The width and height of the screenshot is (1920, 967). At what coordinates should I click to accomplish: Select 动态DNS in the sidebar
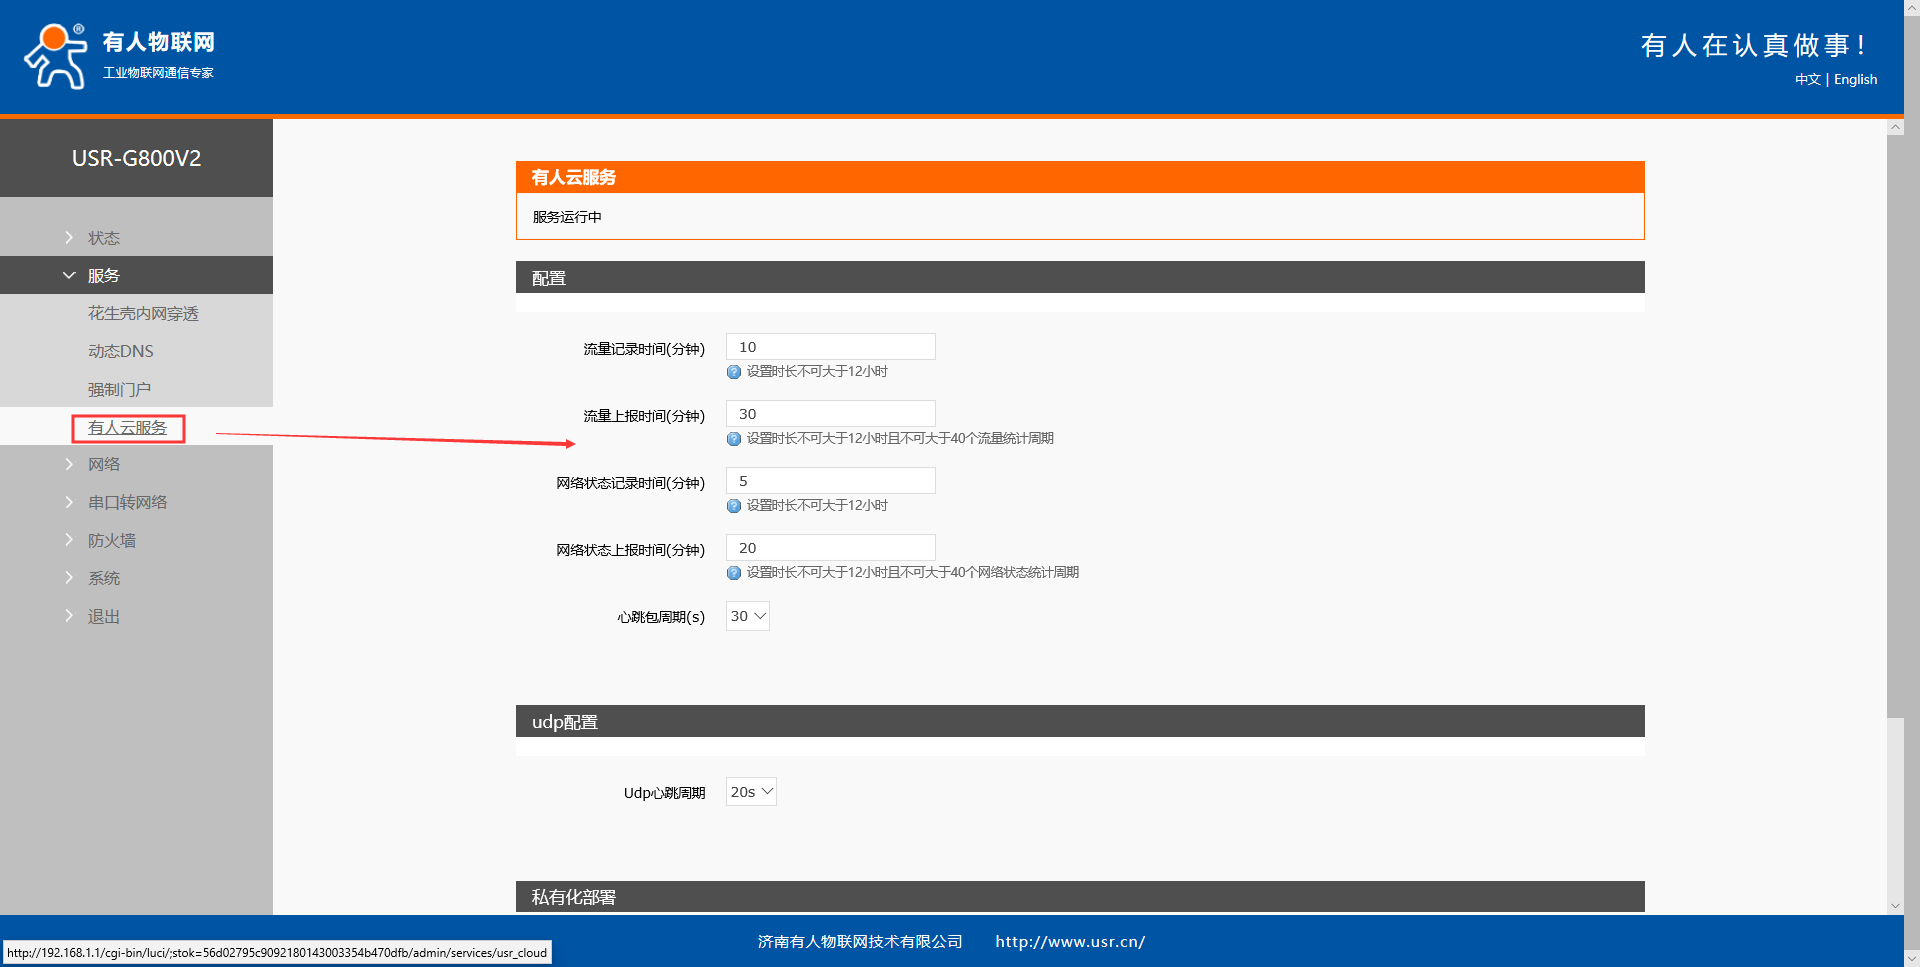(121, 352)
